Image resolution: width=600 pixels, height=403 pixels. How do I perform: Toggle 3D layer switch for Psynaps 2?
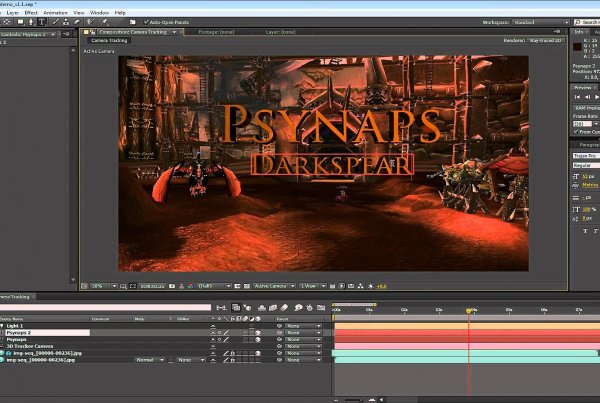[x=258, y=333]
